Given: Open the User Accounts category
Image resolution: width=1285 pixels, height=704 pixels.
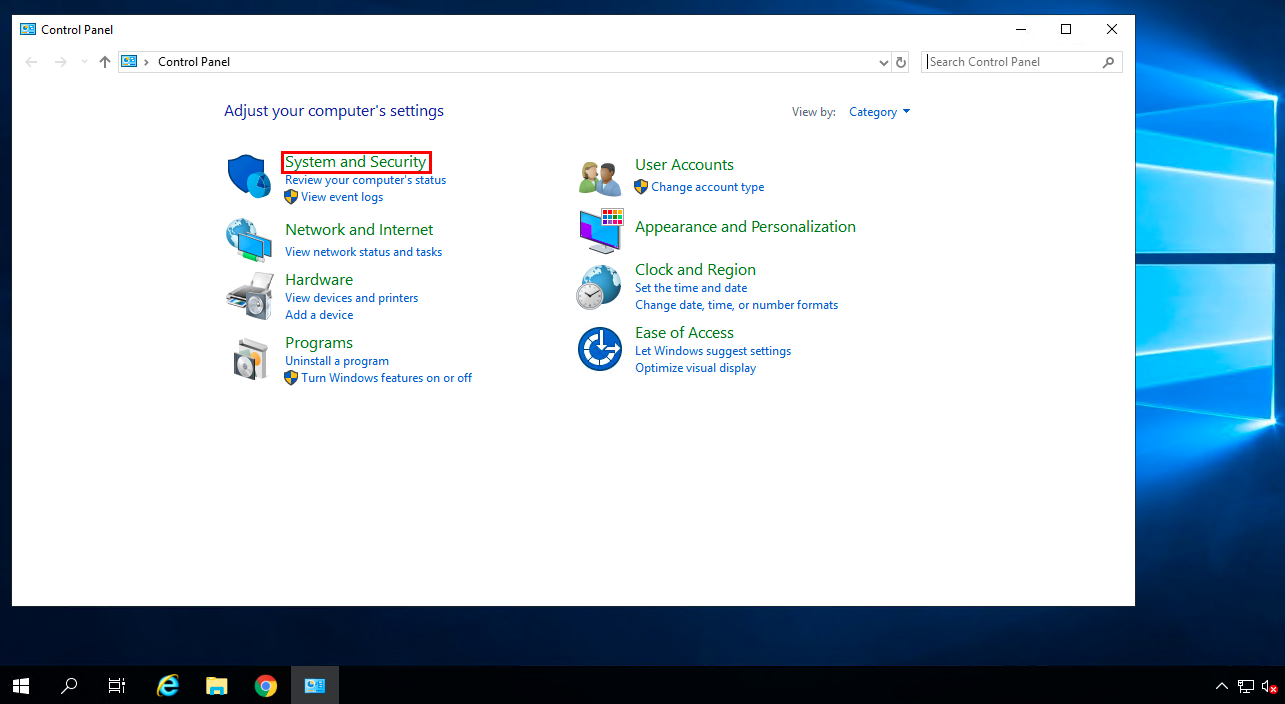Looking at the screenshot, I should (x=685, y=165).
